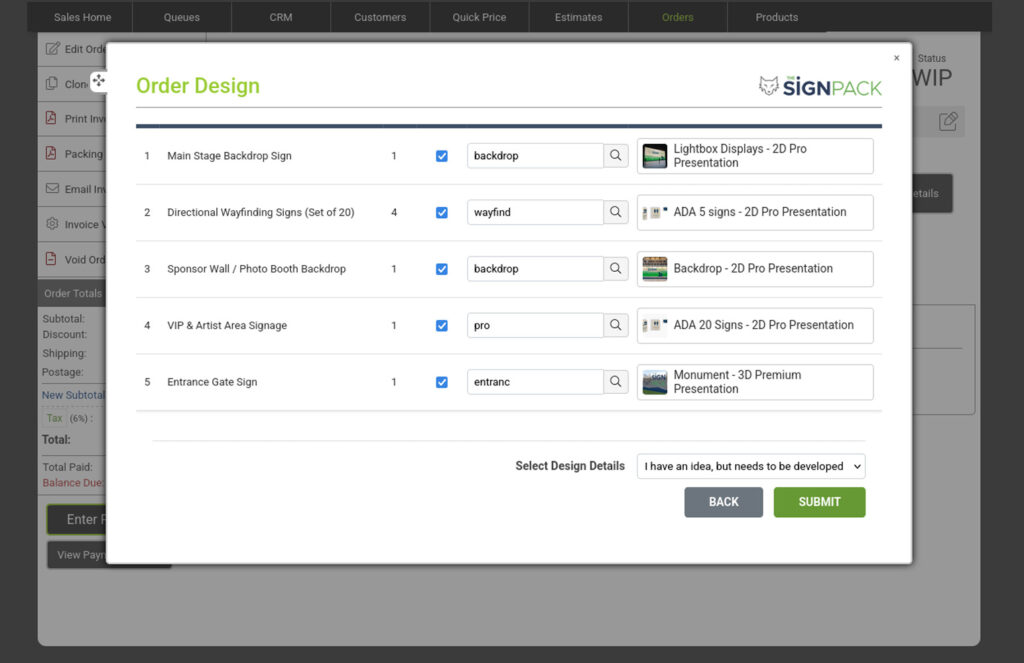Click the edit pencil icon under Status

tap(948, 121)
